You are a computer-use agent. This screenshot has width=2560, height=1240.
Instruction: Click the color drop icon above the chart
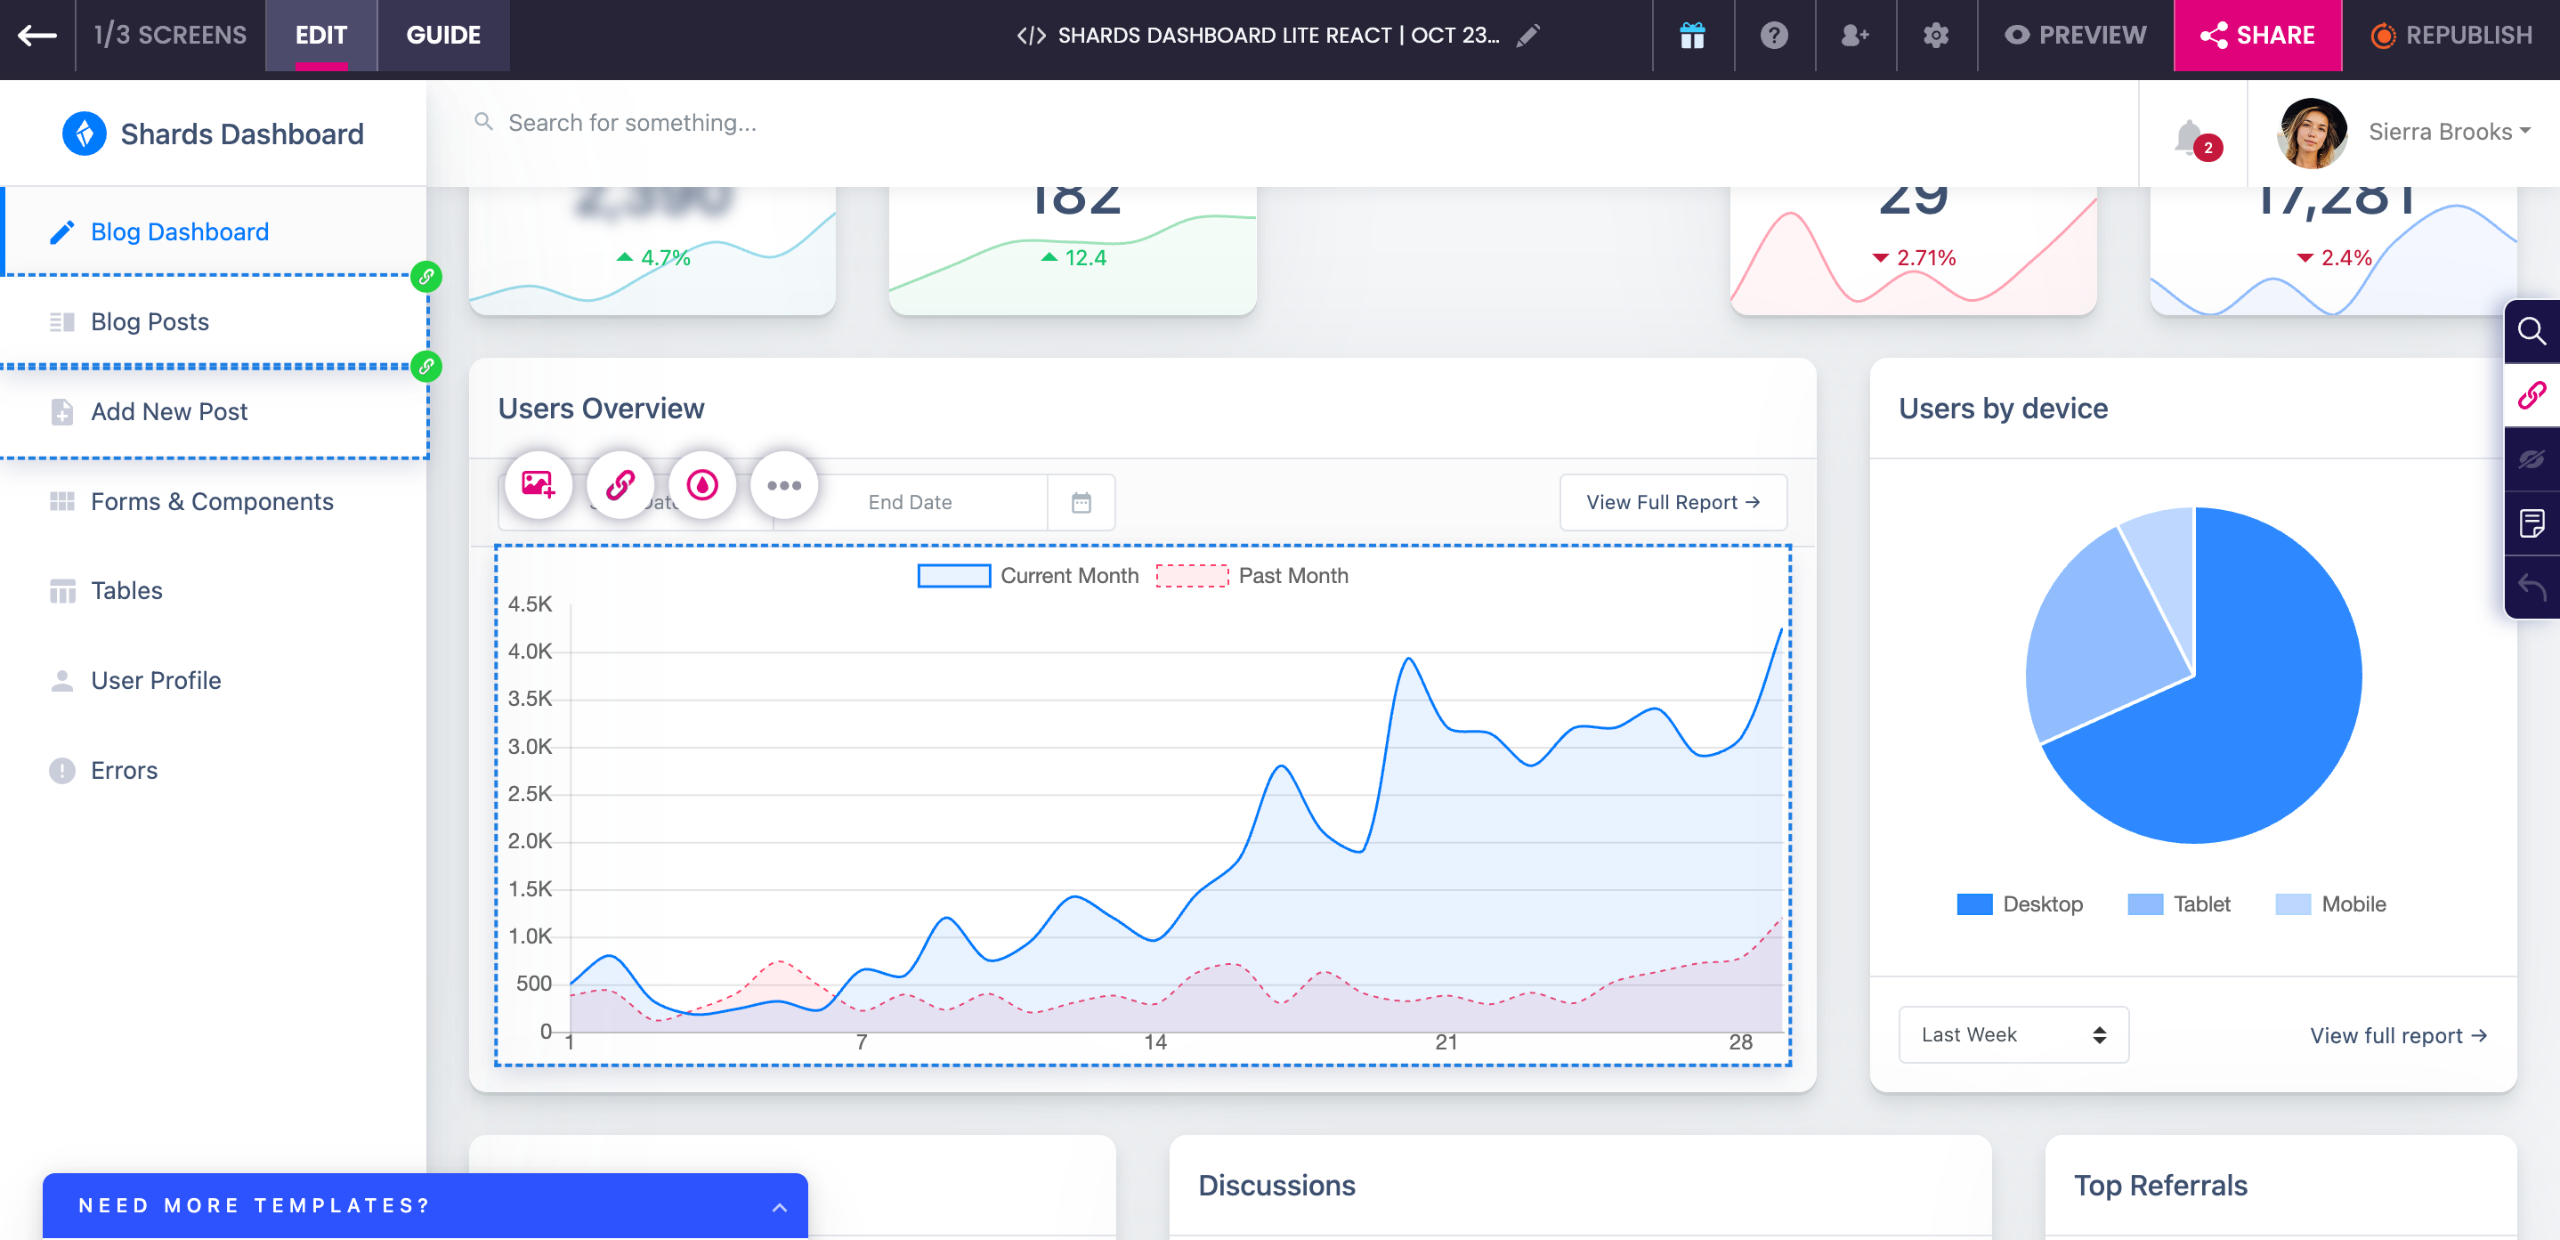[702, 485]
